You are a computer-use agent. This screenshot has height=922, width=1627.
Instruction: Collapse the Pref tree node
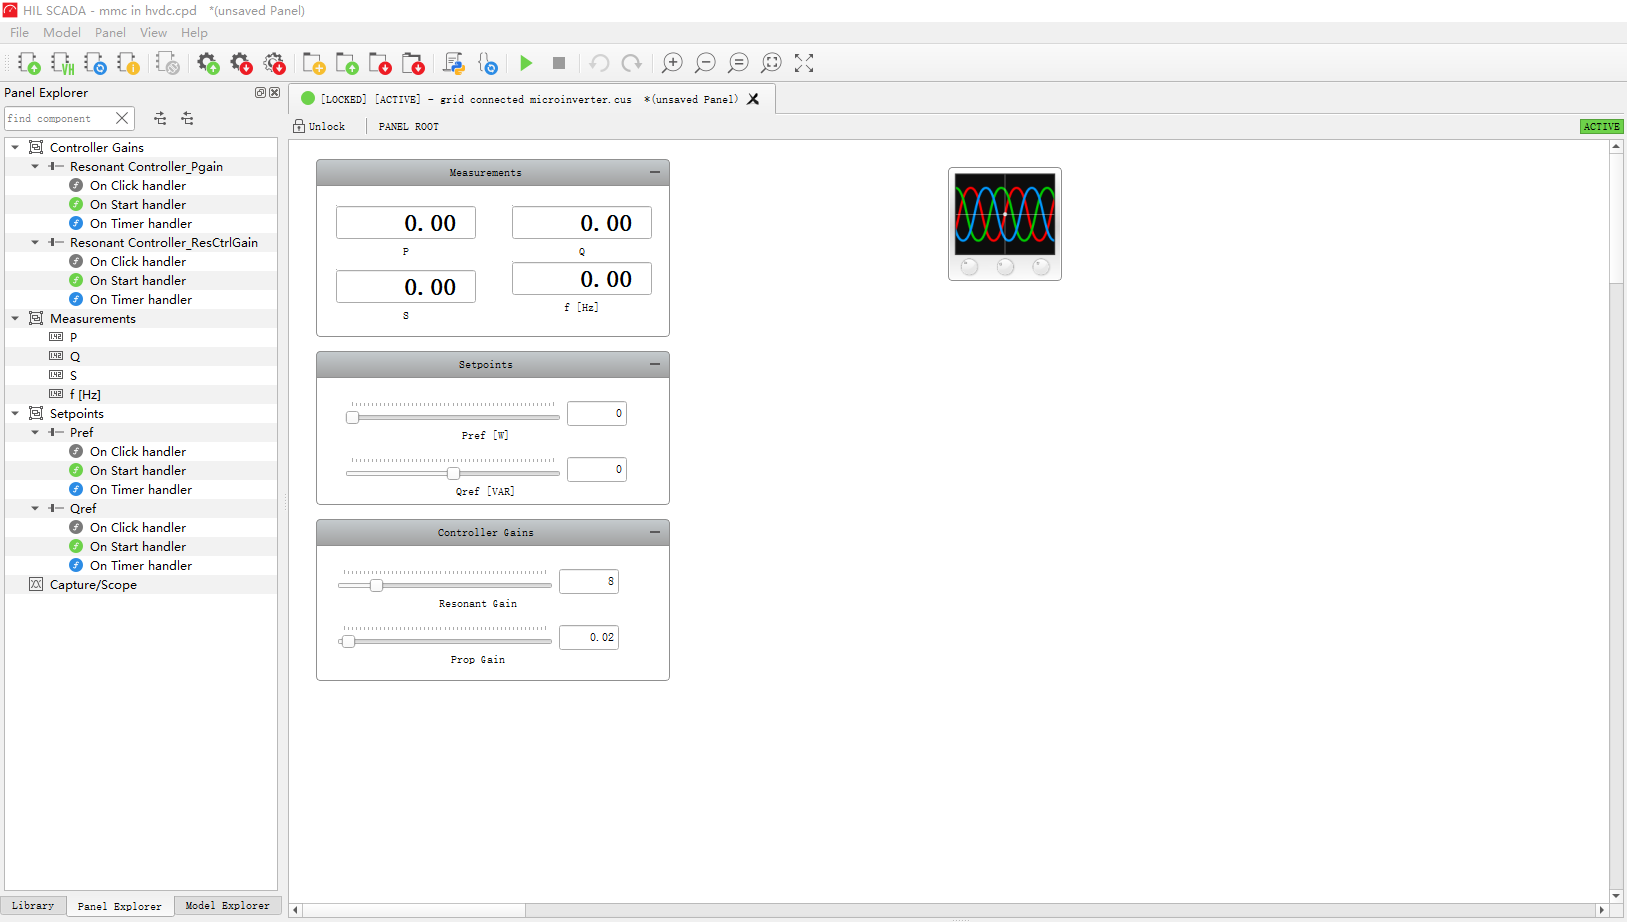35,433
